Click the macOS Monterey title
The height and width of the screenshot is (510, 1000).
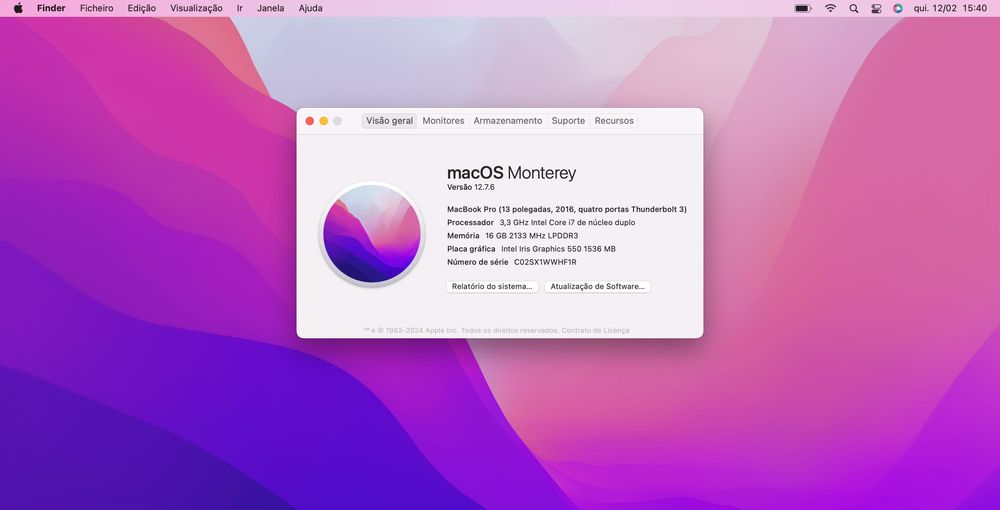pyautogui.click(x=511, y=173)
